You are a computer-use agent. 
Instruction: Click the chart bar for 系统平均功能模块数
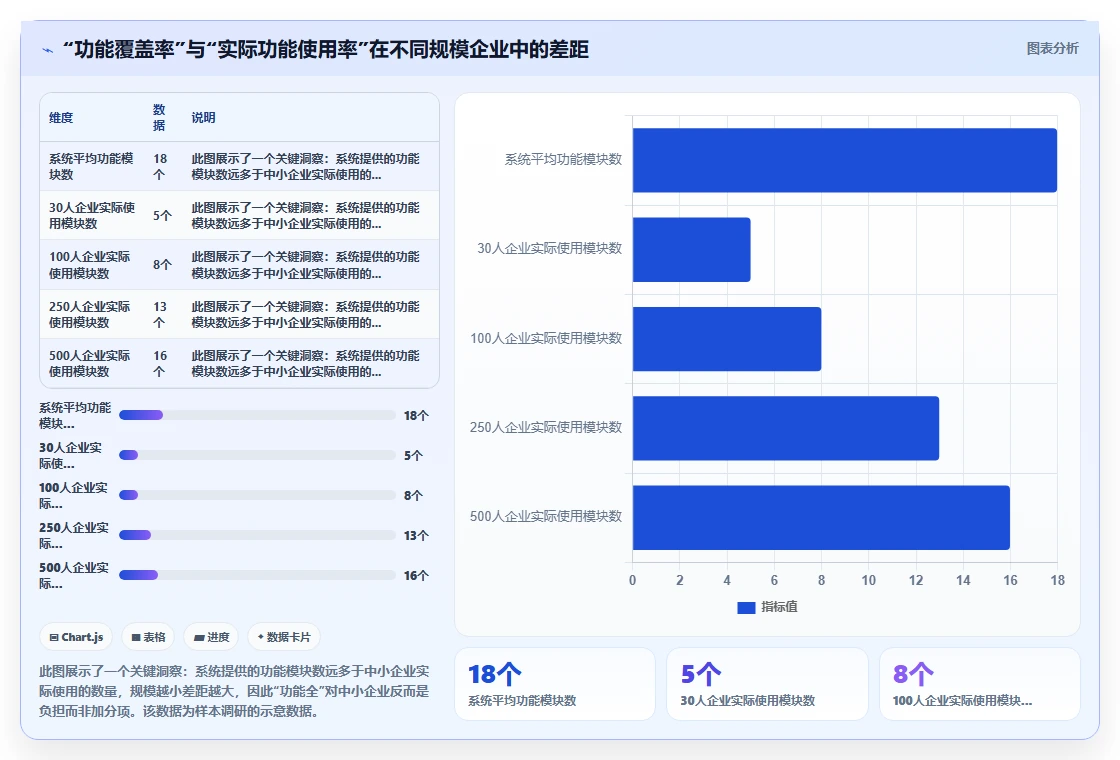844,160
